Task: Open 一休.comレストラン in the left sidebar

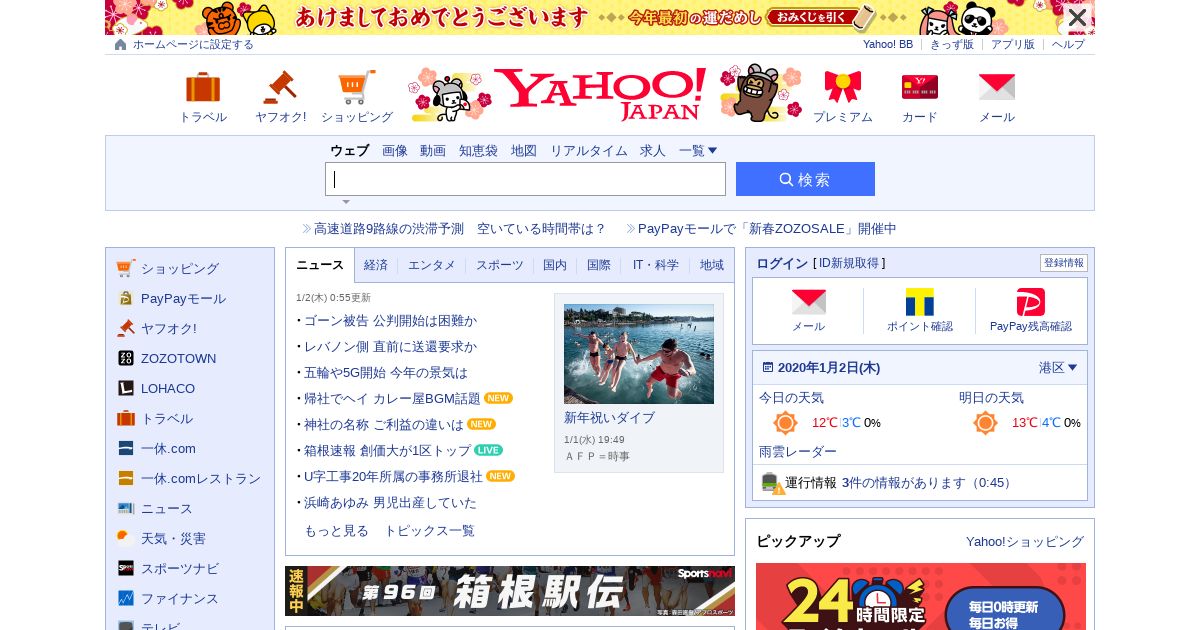Action: (x=201, y=478)
